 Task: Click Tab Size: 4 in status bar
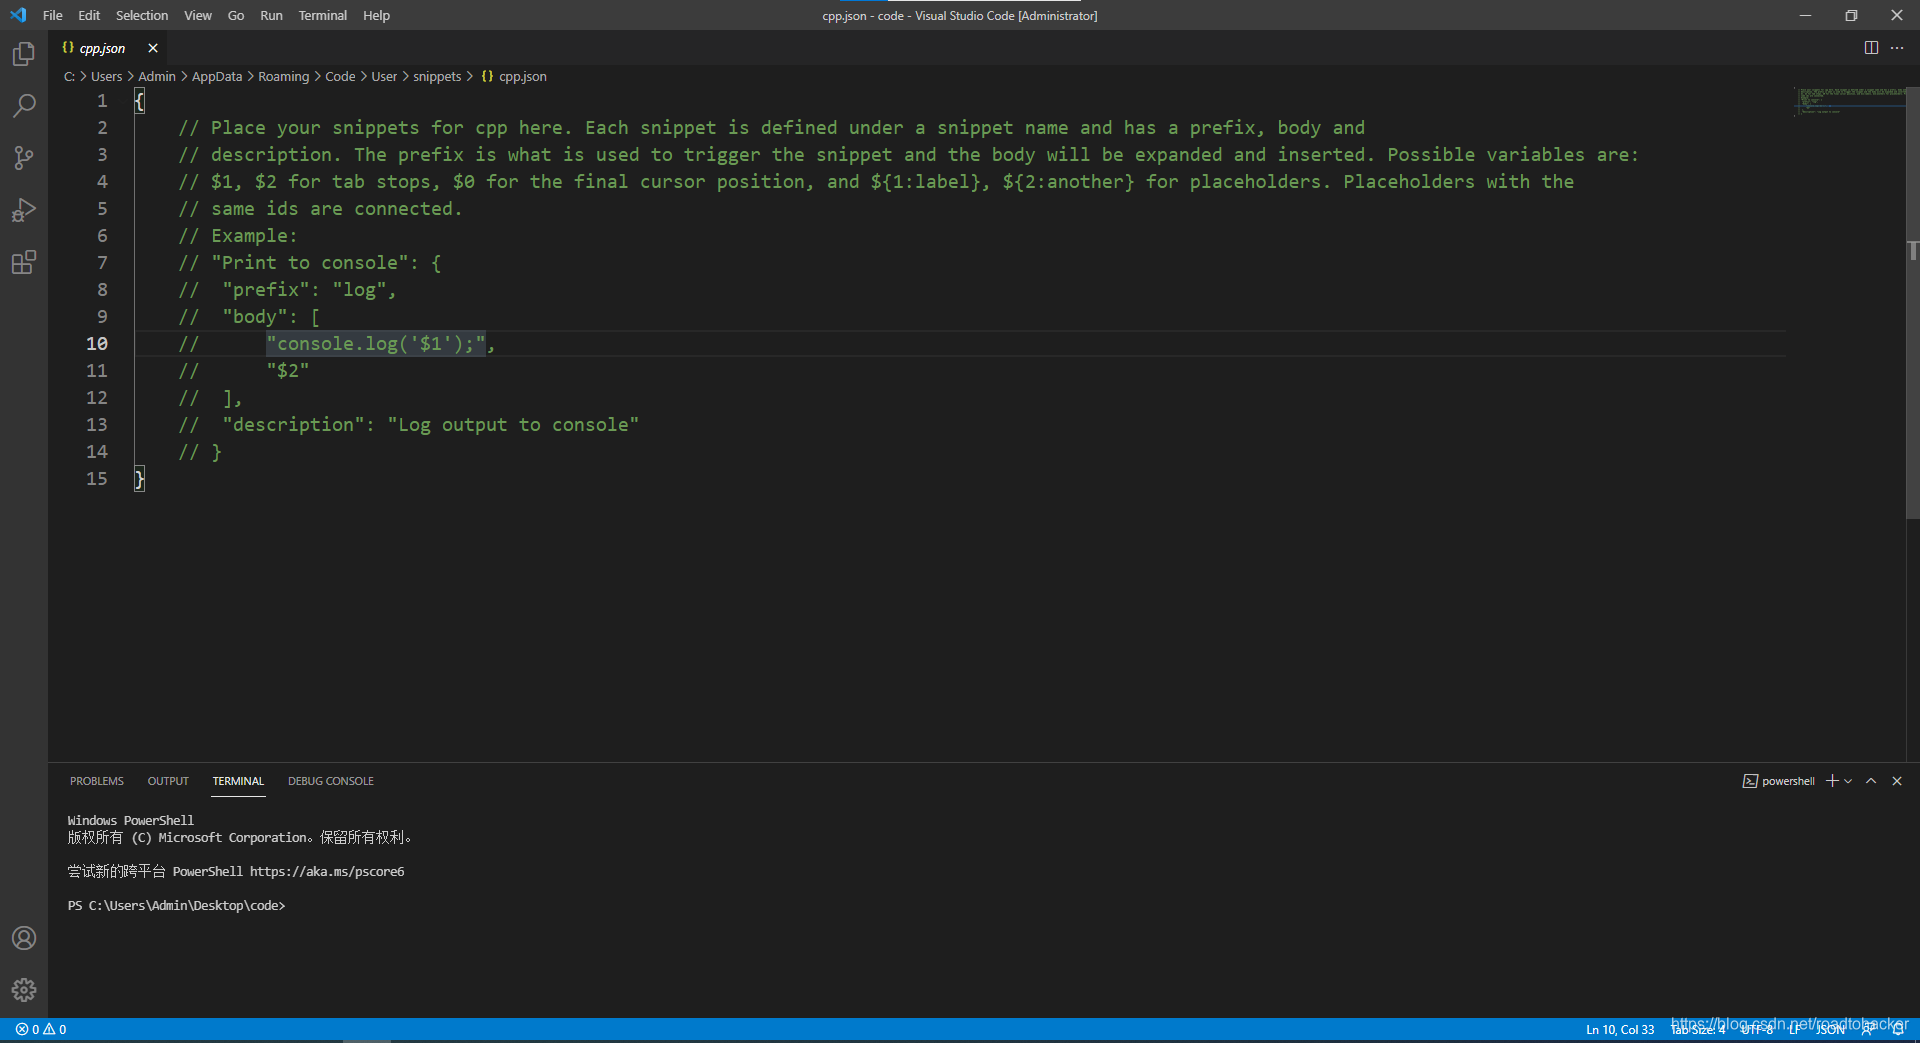pos(1698,1029)
